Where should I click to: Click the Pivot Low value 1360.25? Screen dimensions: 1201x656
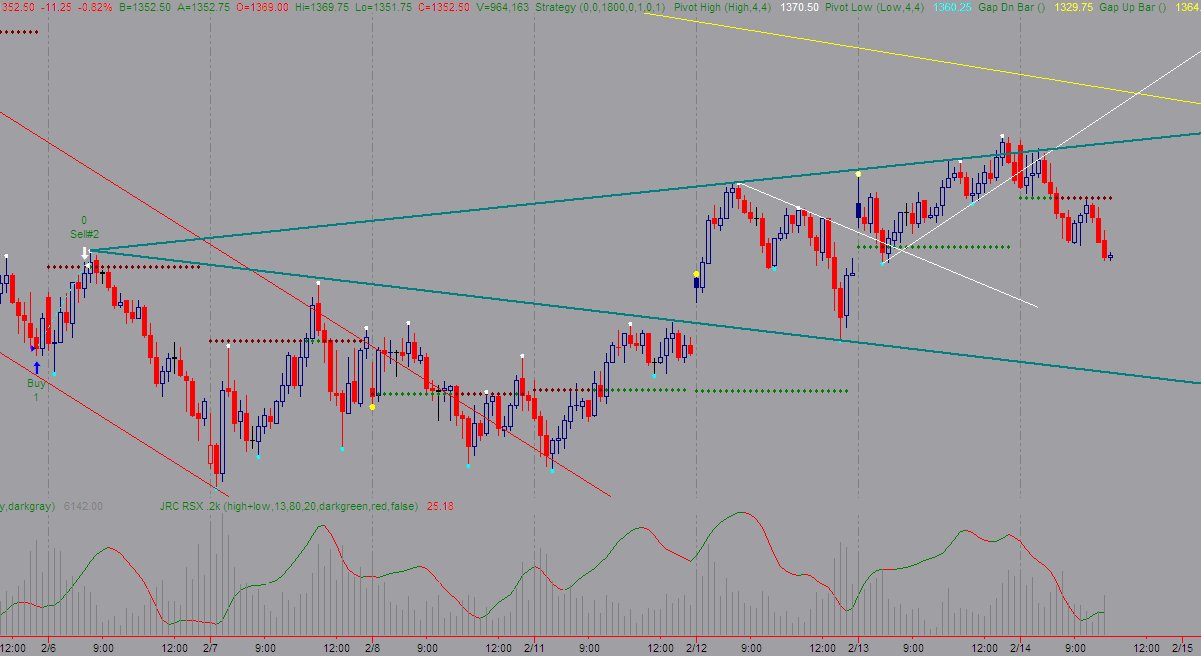(954, 7)
